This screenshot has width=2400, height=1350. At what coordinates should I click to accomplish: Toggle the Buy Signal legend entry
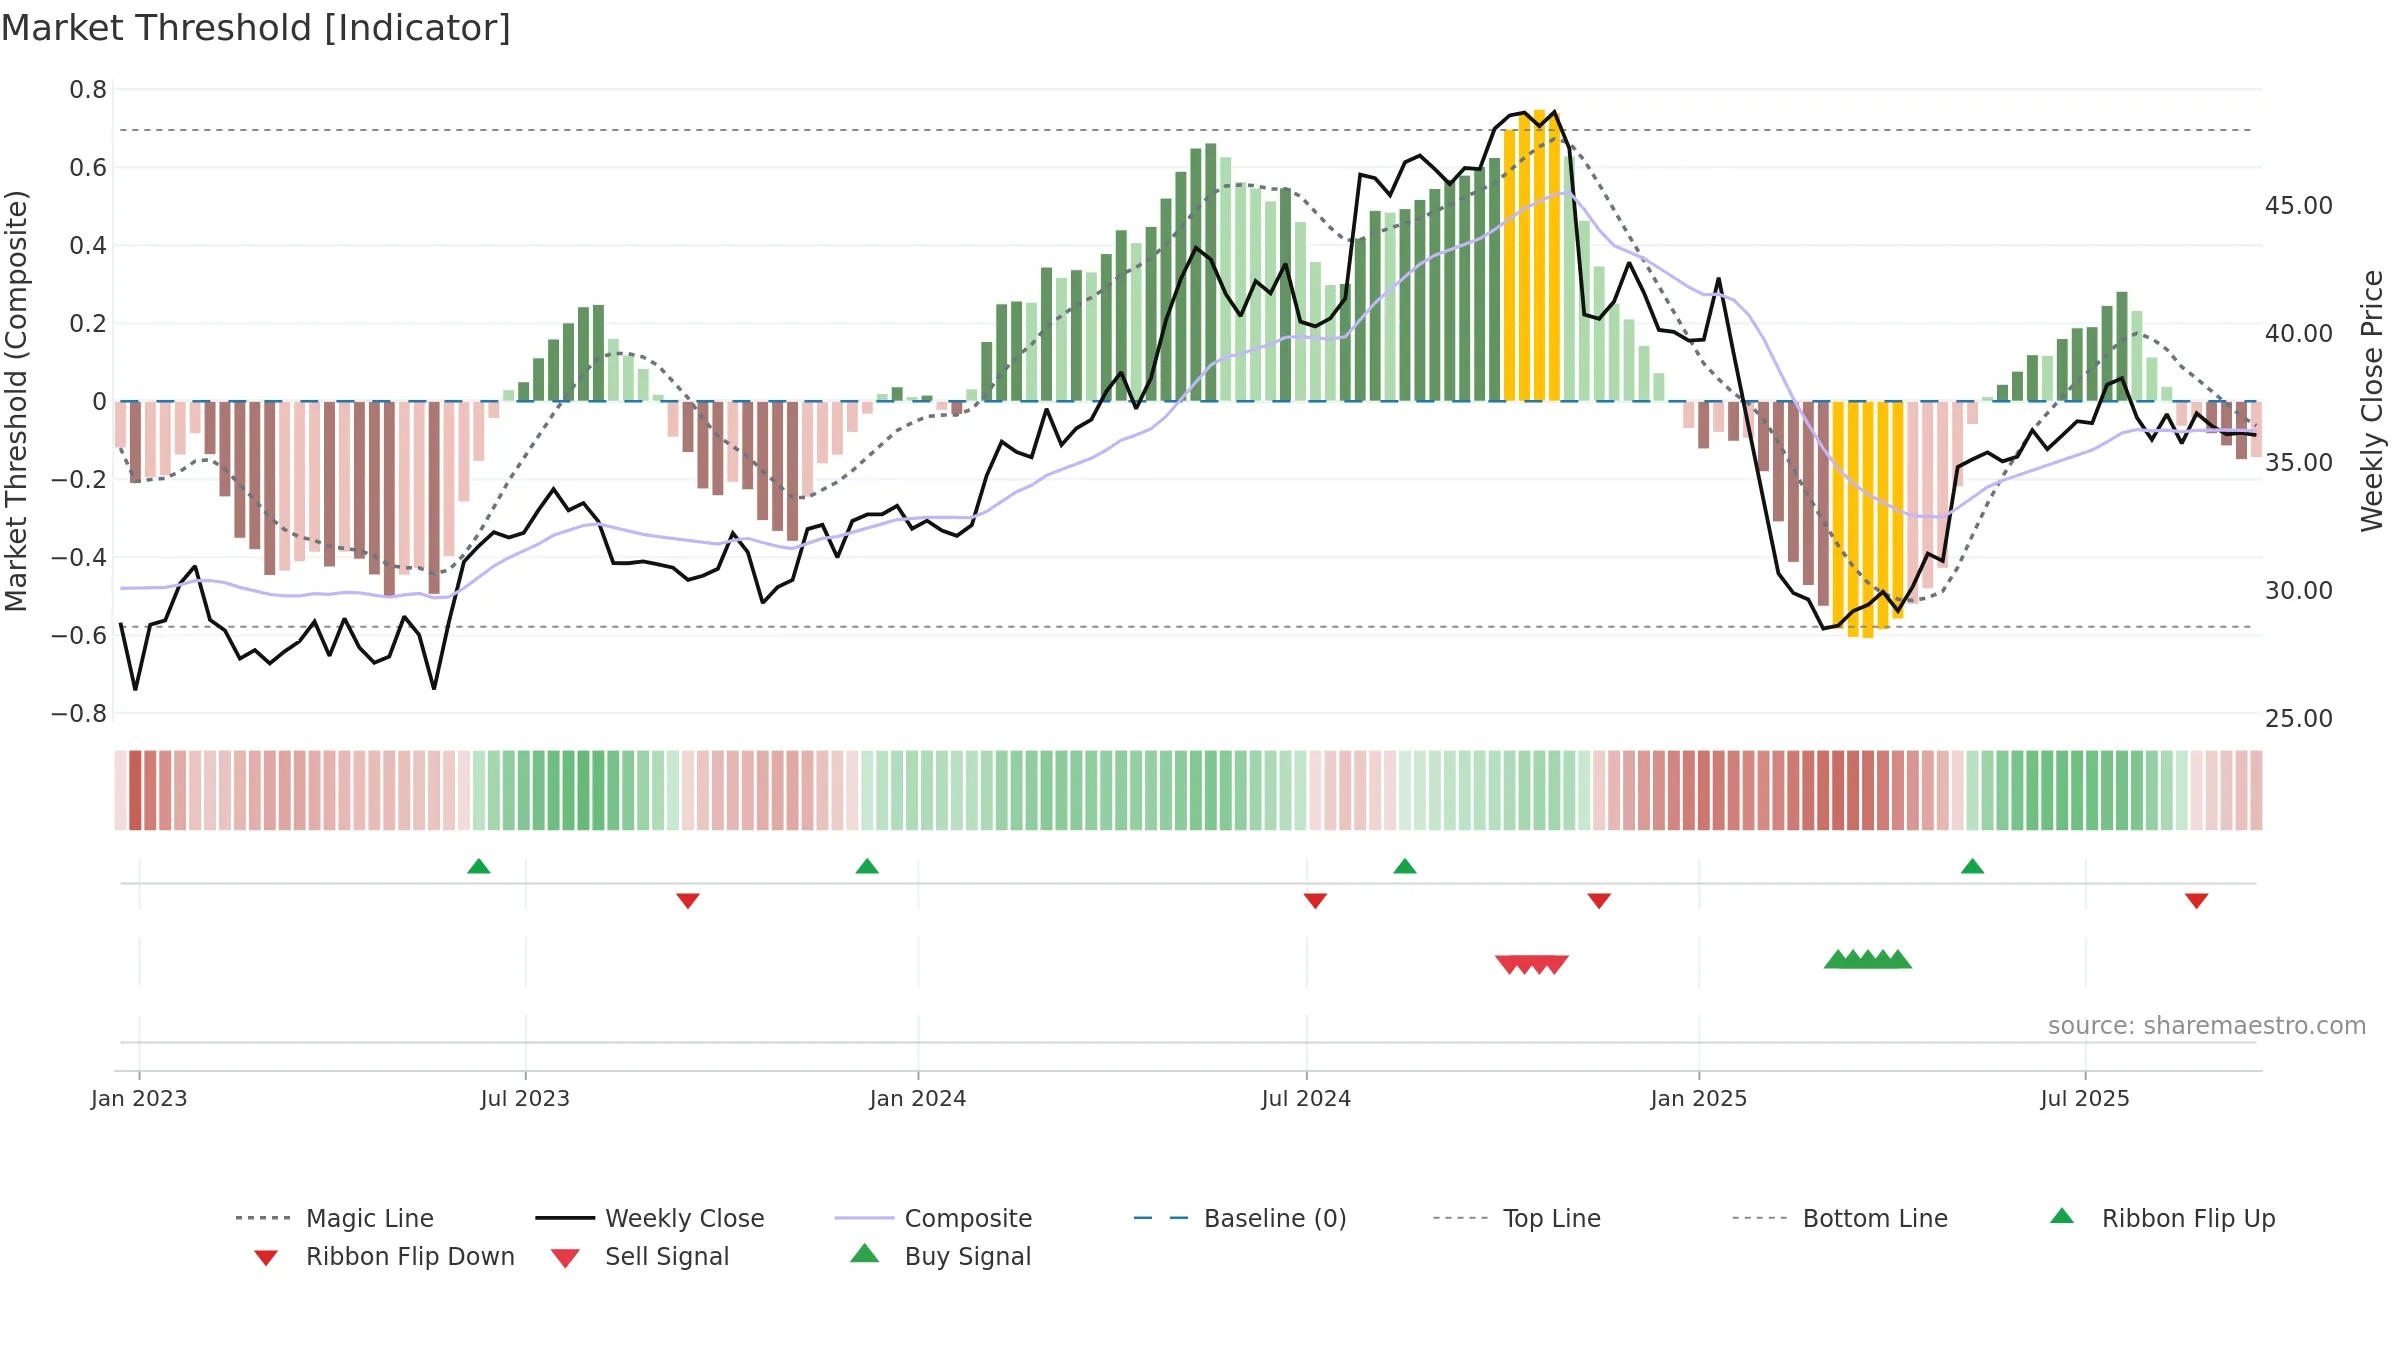tap(940, 1256)
